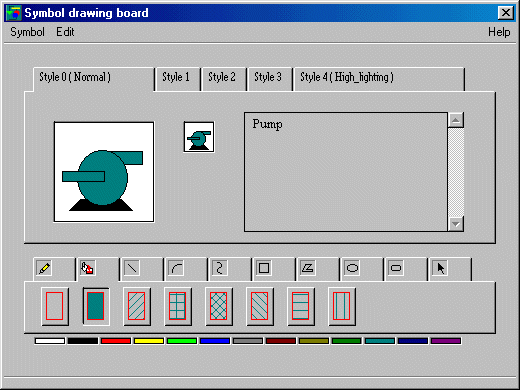Activate the curved spline tool
This screenshot has height=390, width=520.
pos(220,268)
